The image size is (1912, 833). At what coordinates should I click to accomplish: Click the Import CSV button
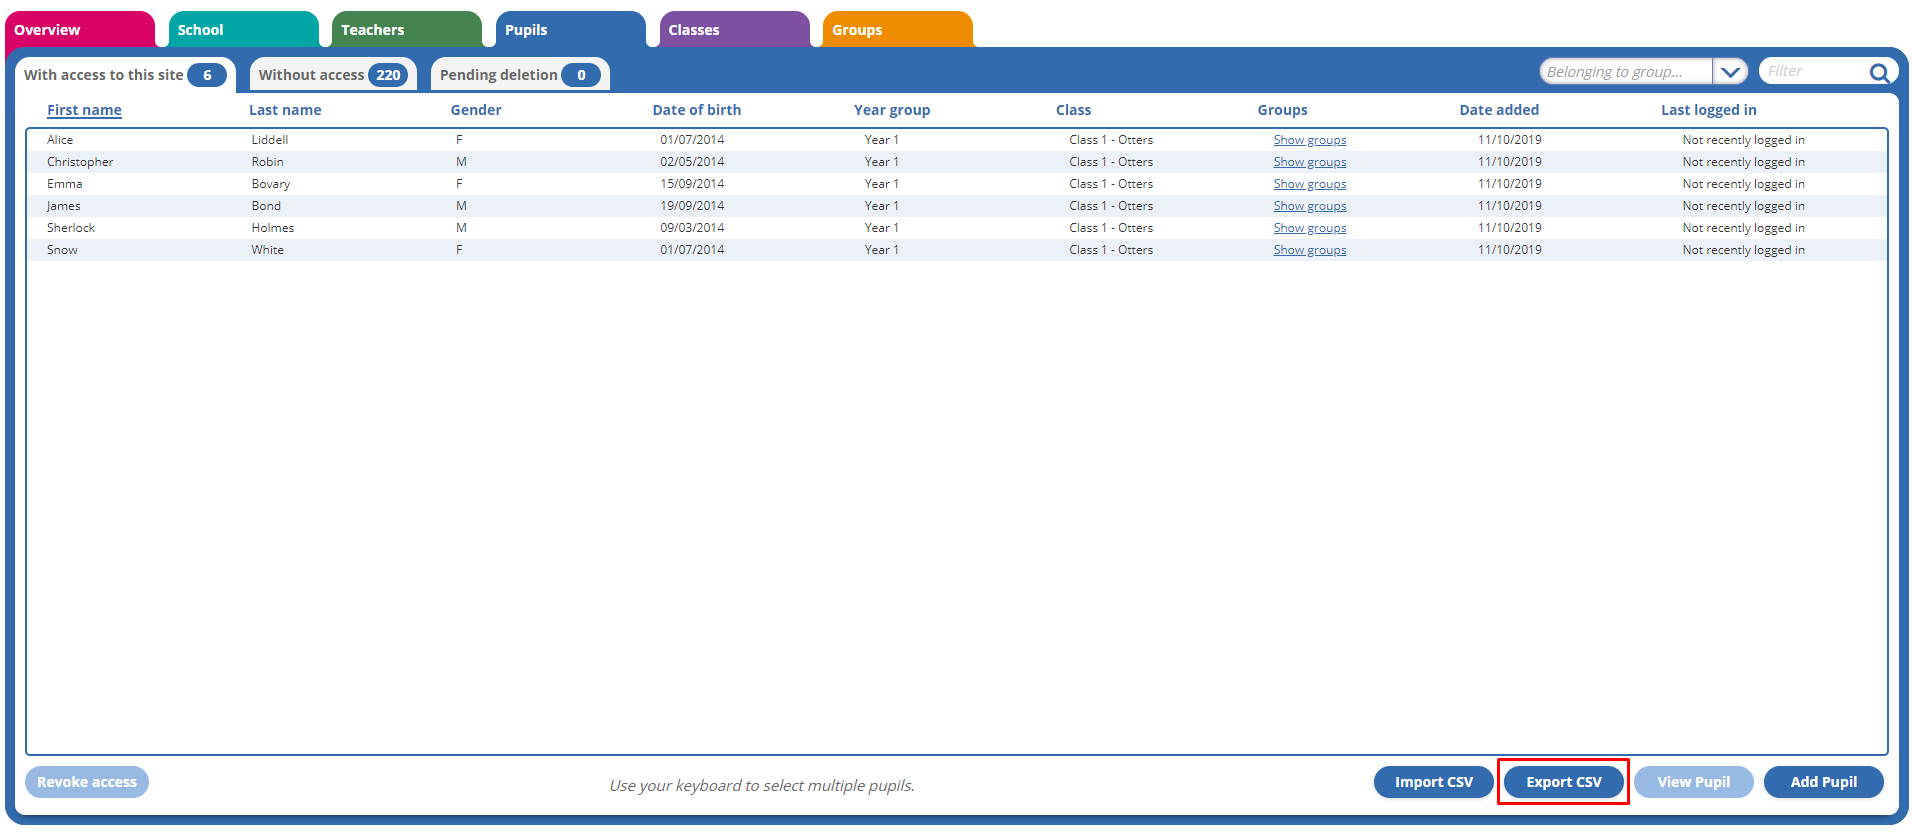[1433, 782]
